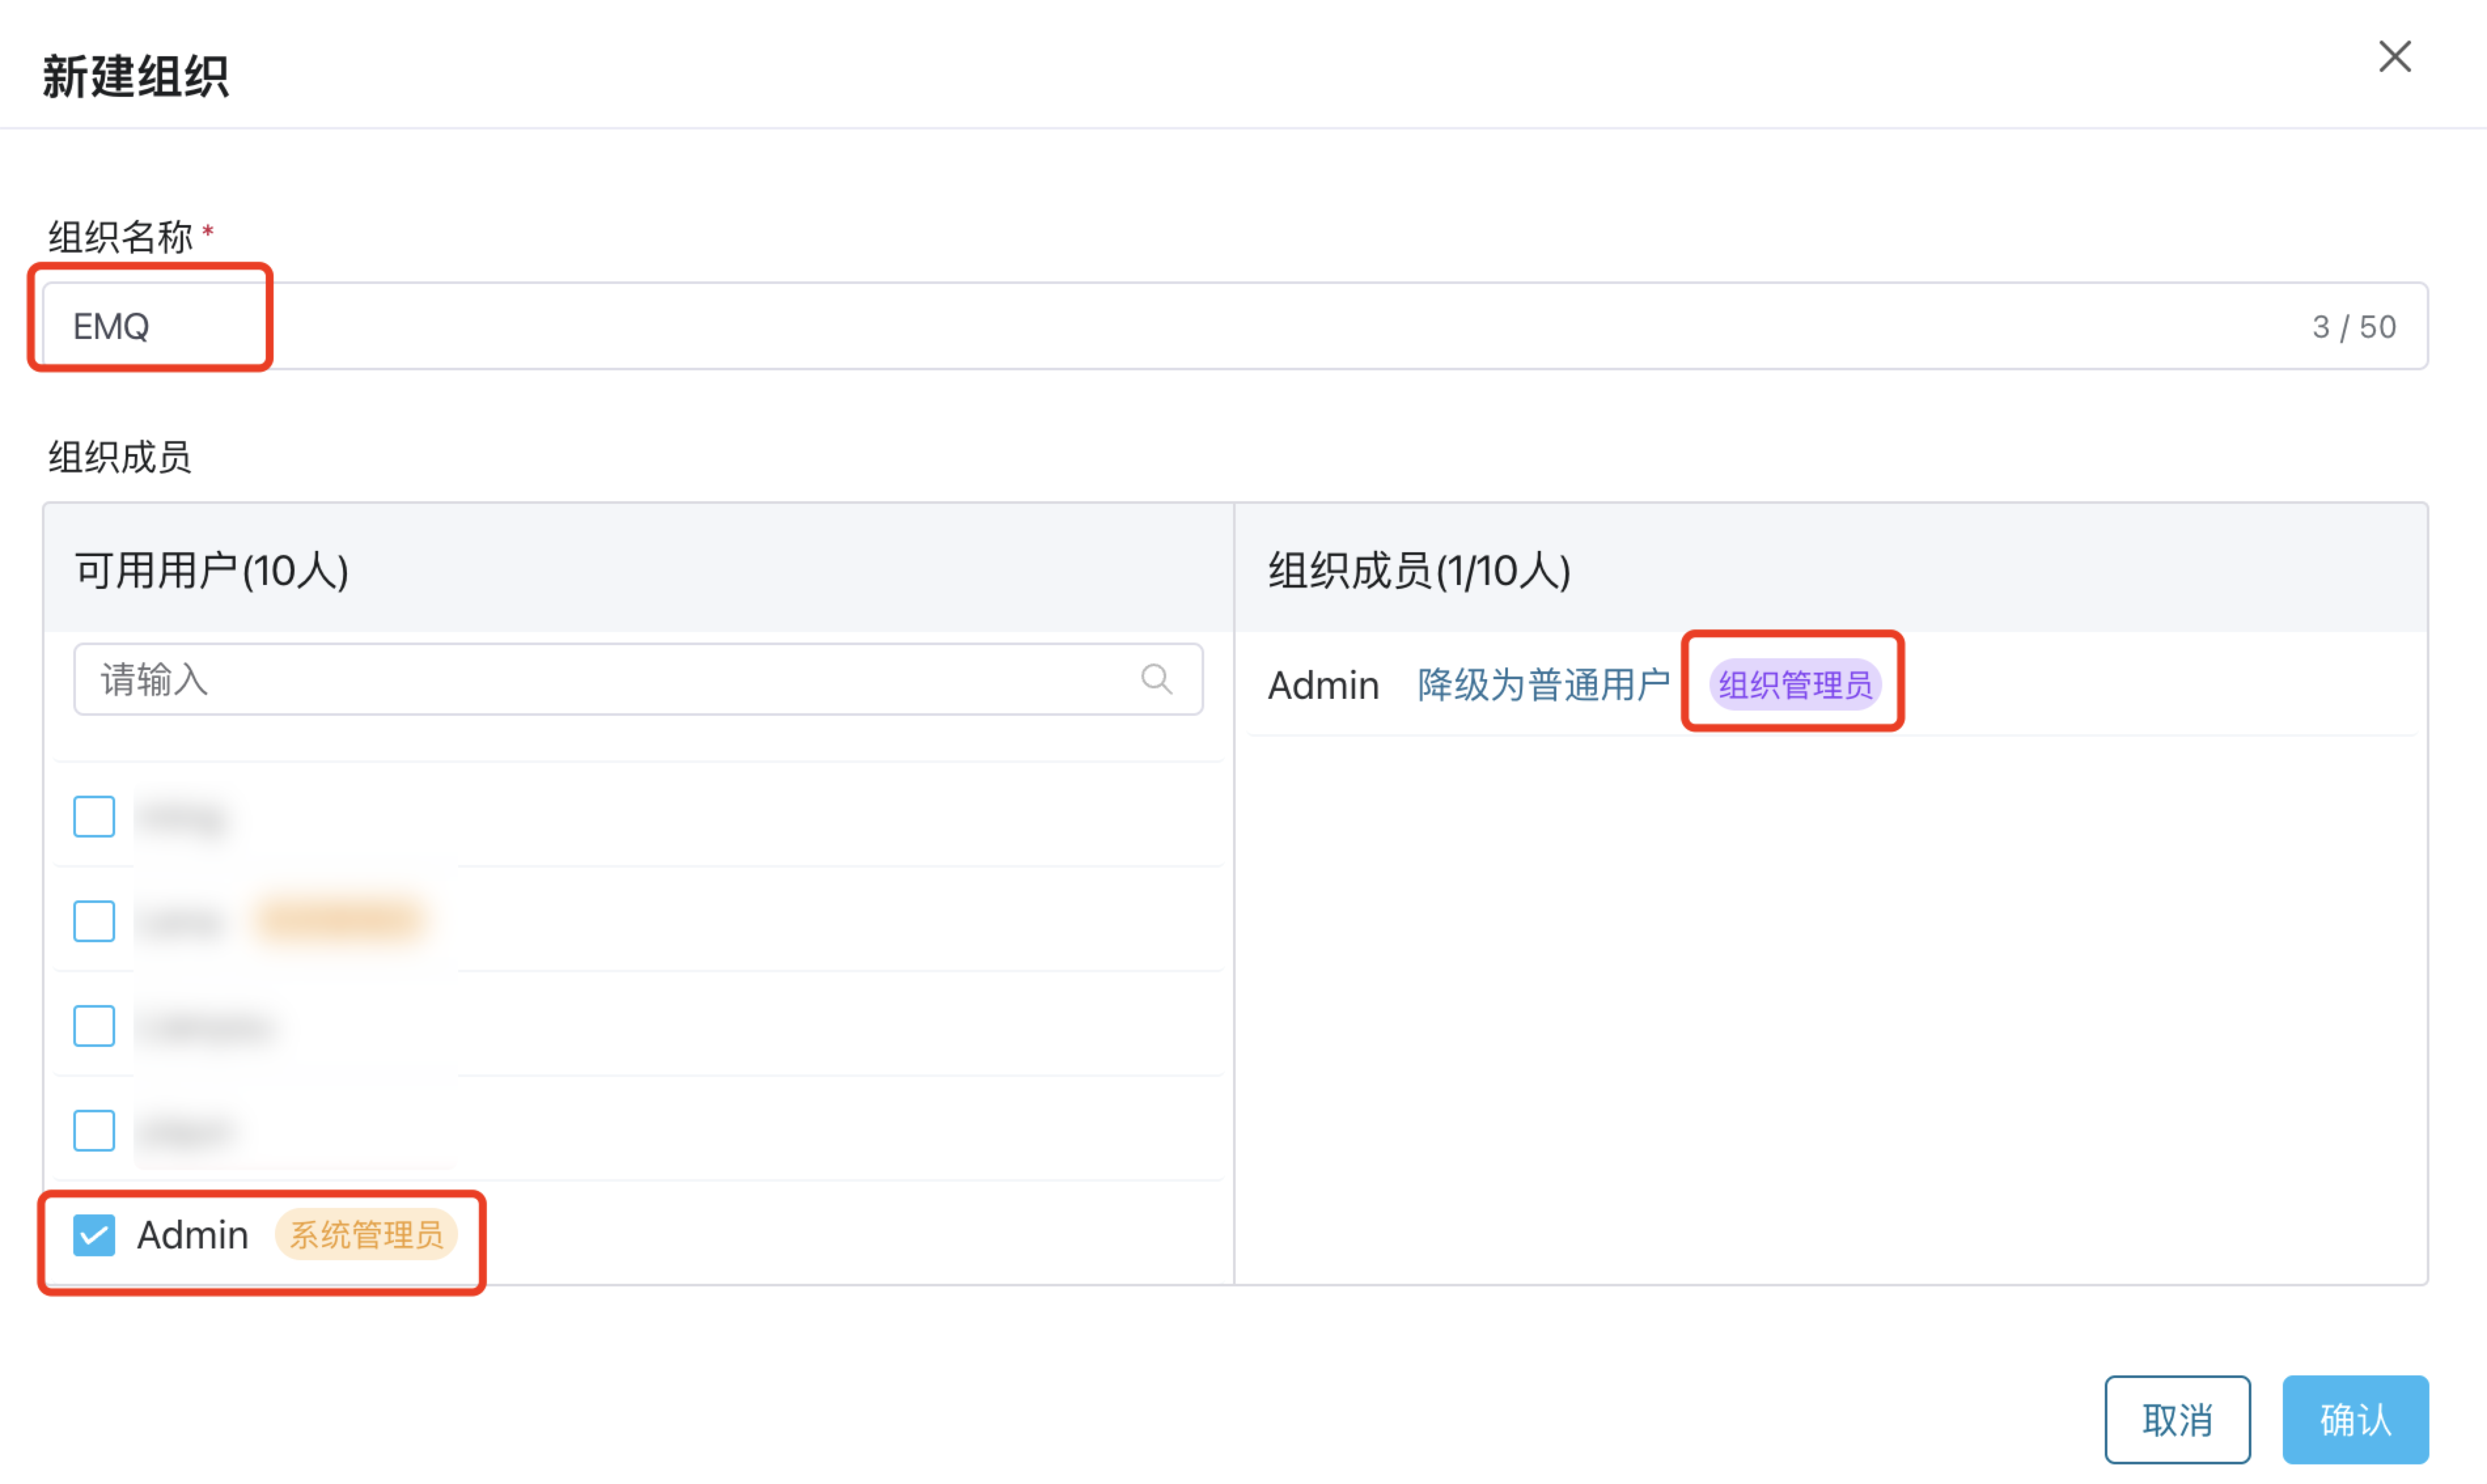The width and height of the screenshot is (2487, 1484).
Task: Click the Admin name in available users
Action: 192,1234
